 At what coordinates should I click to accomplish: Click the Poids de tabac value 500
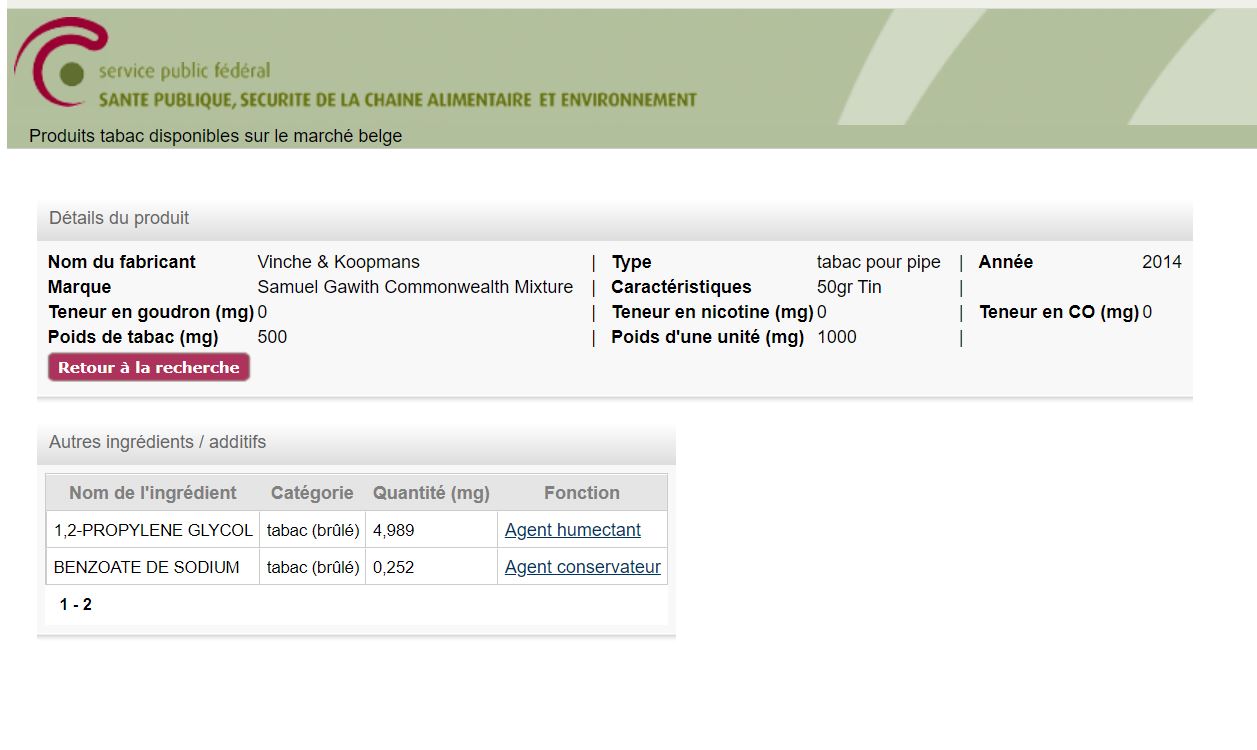[272, 337]
